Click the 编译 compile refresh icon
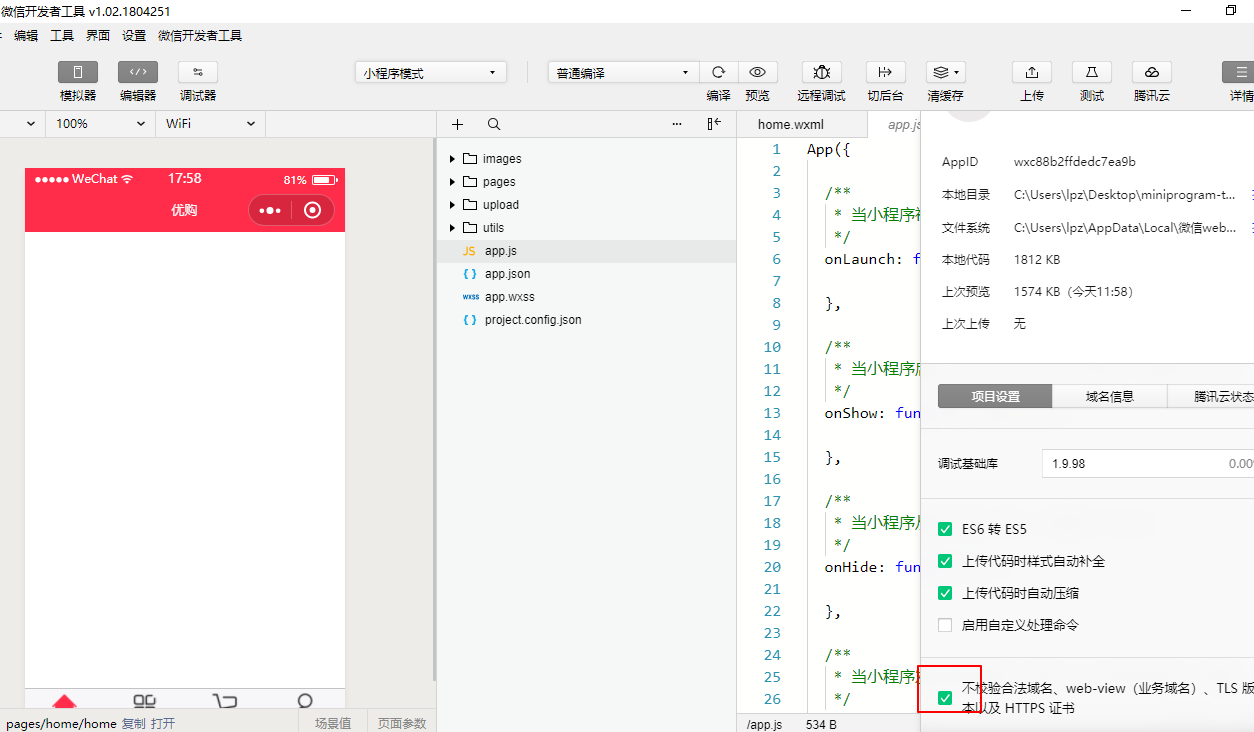This screenshot has width=1254, height=732. coord(718,73)
